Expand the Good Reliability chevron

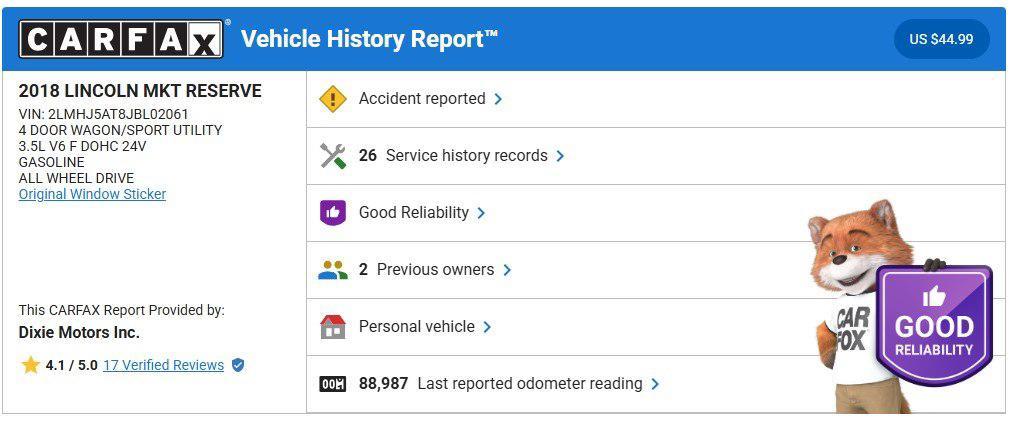pyautogui.click(x=481, y=213)
